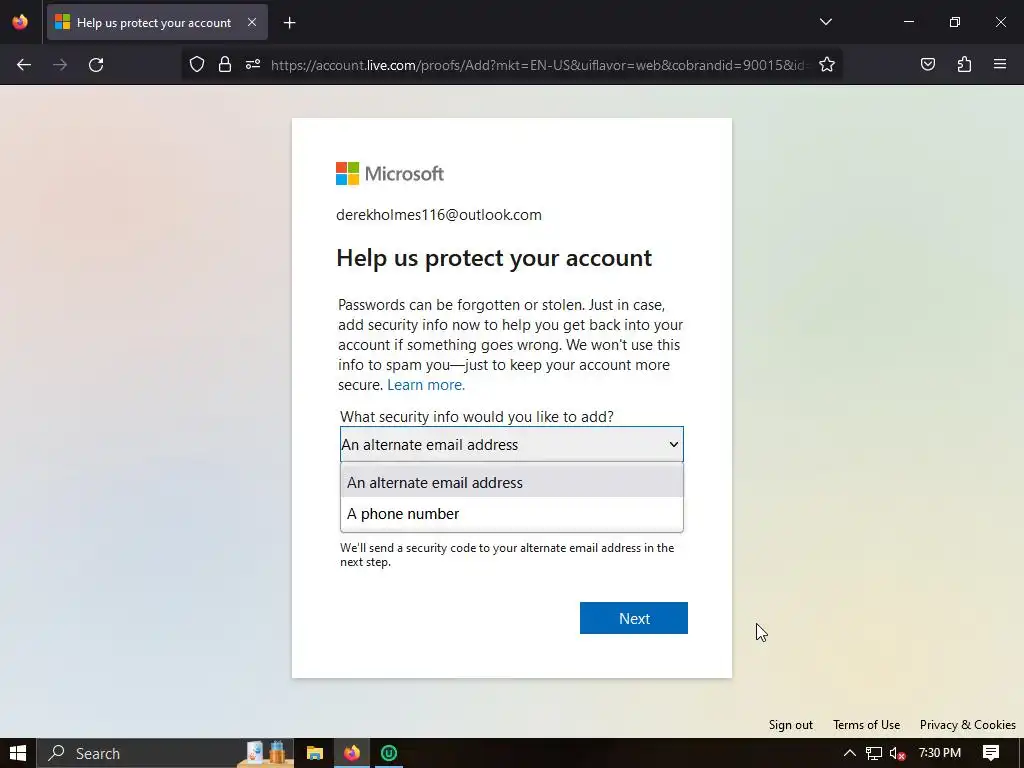Click the Firefox taskbar icon

click(351, 753)
